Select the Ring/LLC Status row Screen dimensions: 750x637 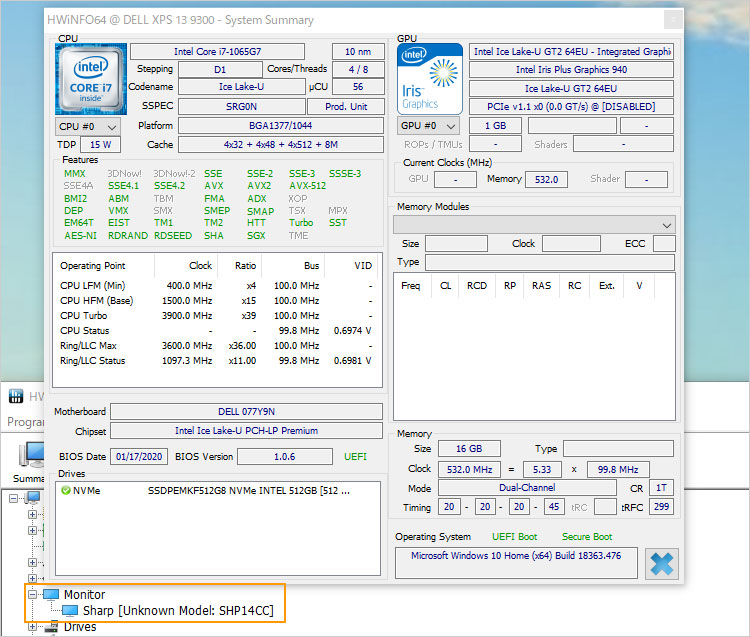(x=216, y=361)
